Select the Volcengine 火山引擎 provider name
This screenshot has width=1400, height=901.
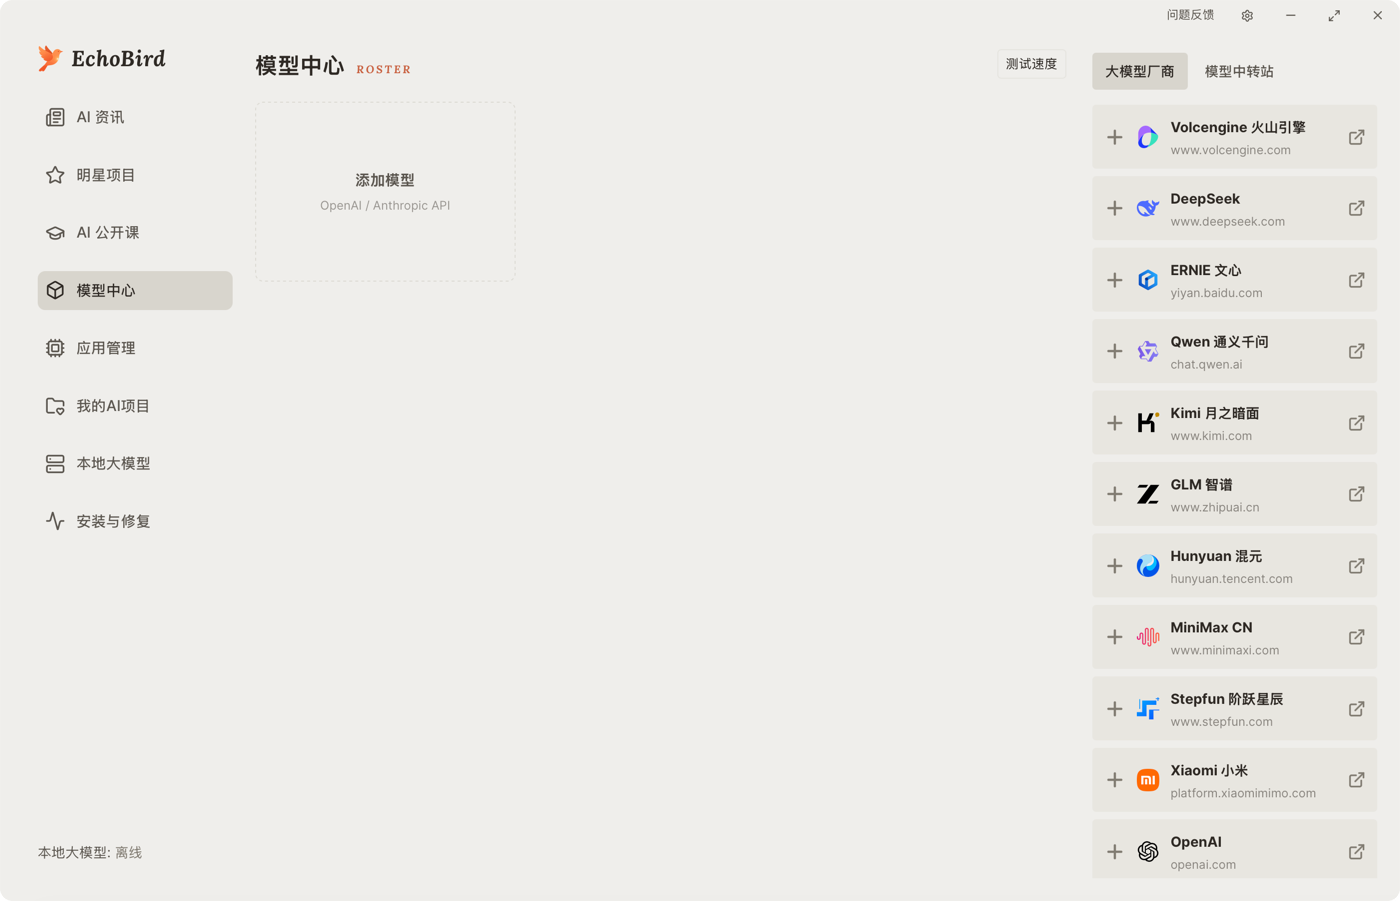(1238, 127)
